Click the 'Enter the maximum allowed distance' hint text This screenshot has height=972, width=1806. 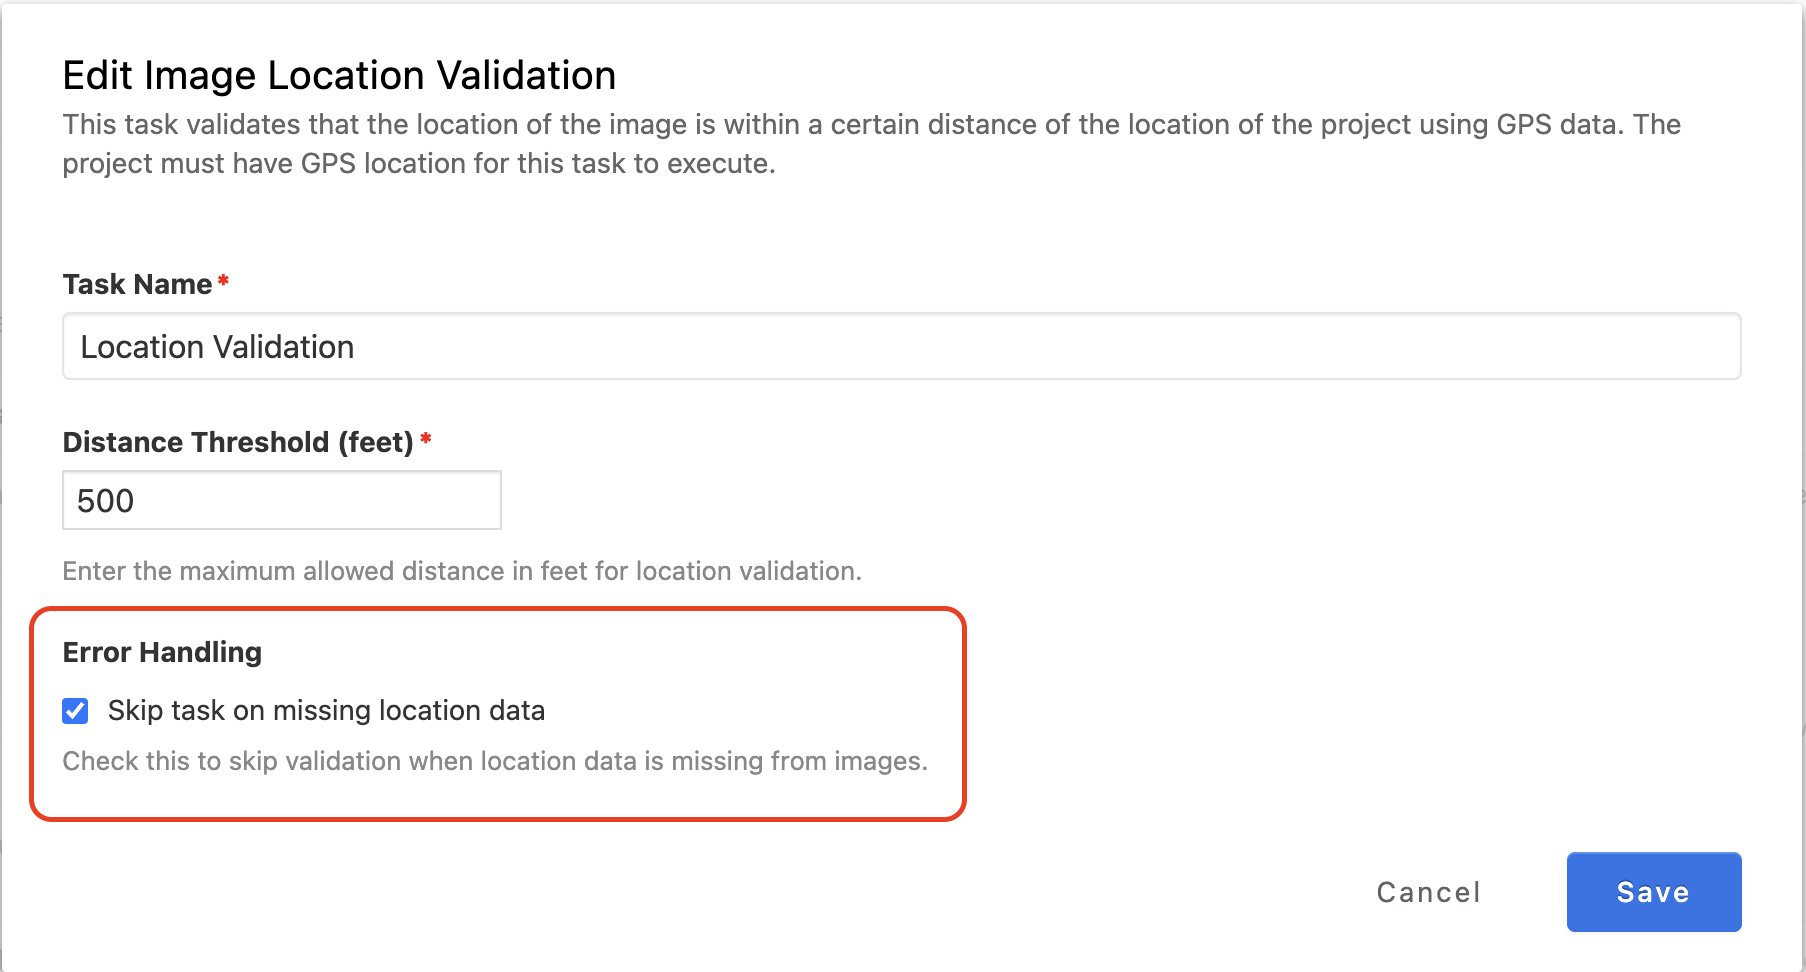(x=461, y=571)
